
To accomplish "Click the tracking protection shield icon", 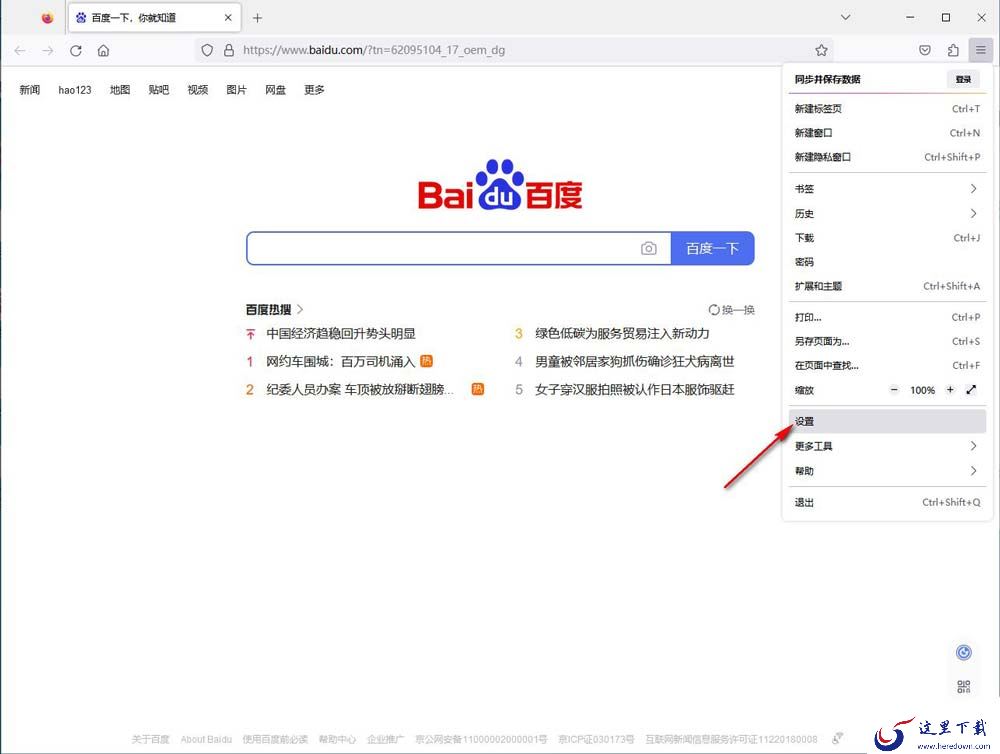I will [207, 50].
